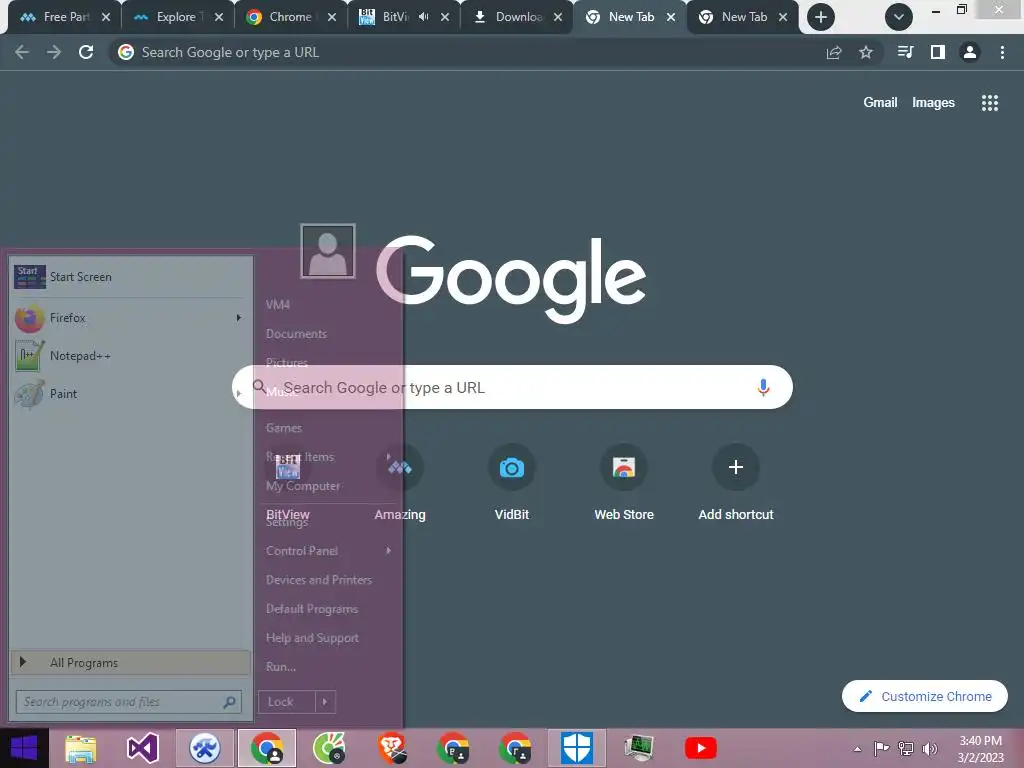Click the forward navigation arrow
This screenshot has height=768, width=1024.
(54, 52)
